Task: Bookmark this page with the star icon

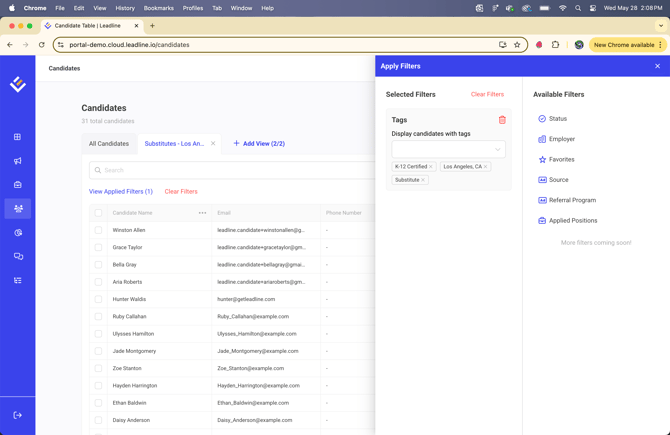Action: [x=517, y=44]
